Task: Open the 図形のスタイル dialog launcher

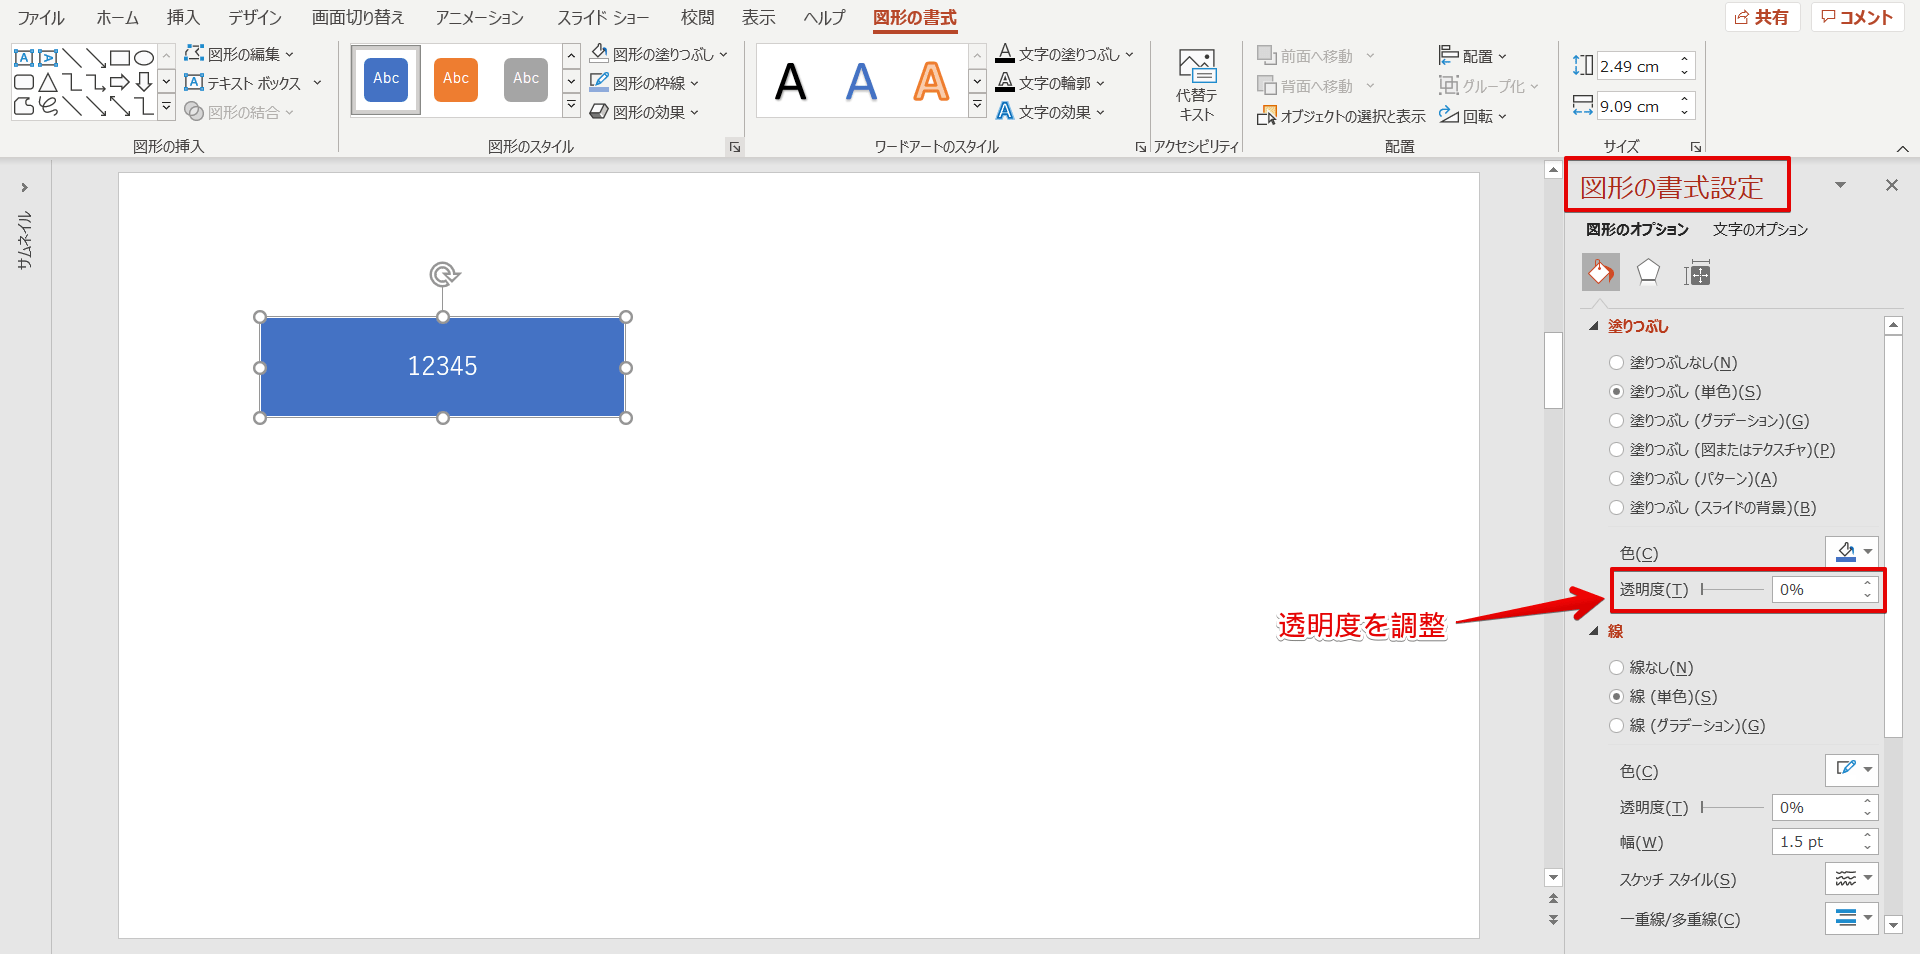Action: (x=735, y=147)
